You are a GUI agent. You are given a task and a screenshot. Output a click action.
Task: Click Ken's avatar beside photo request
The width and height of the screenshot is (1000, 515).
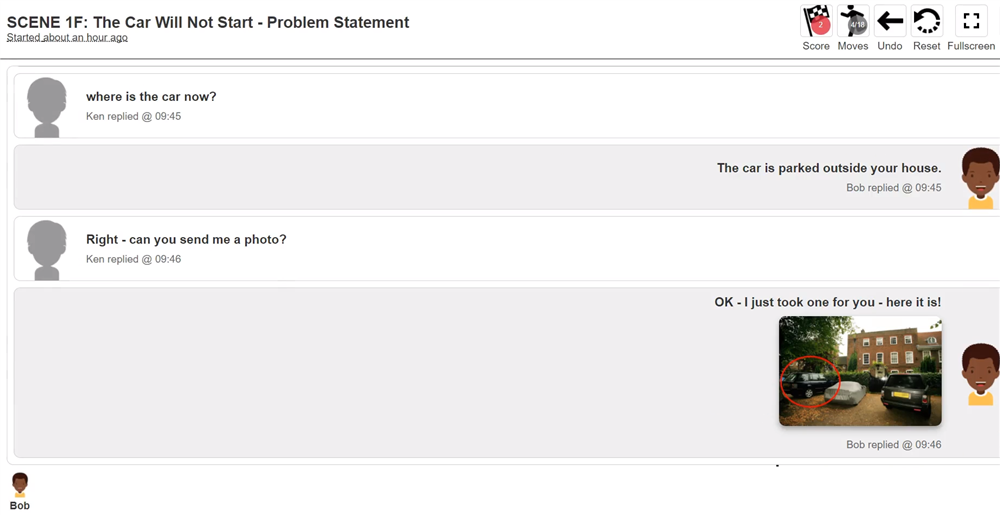[47, 250]
